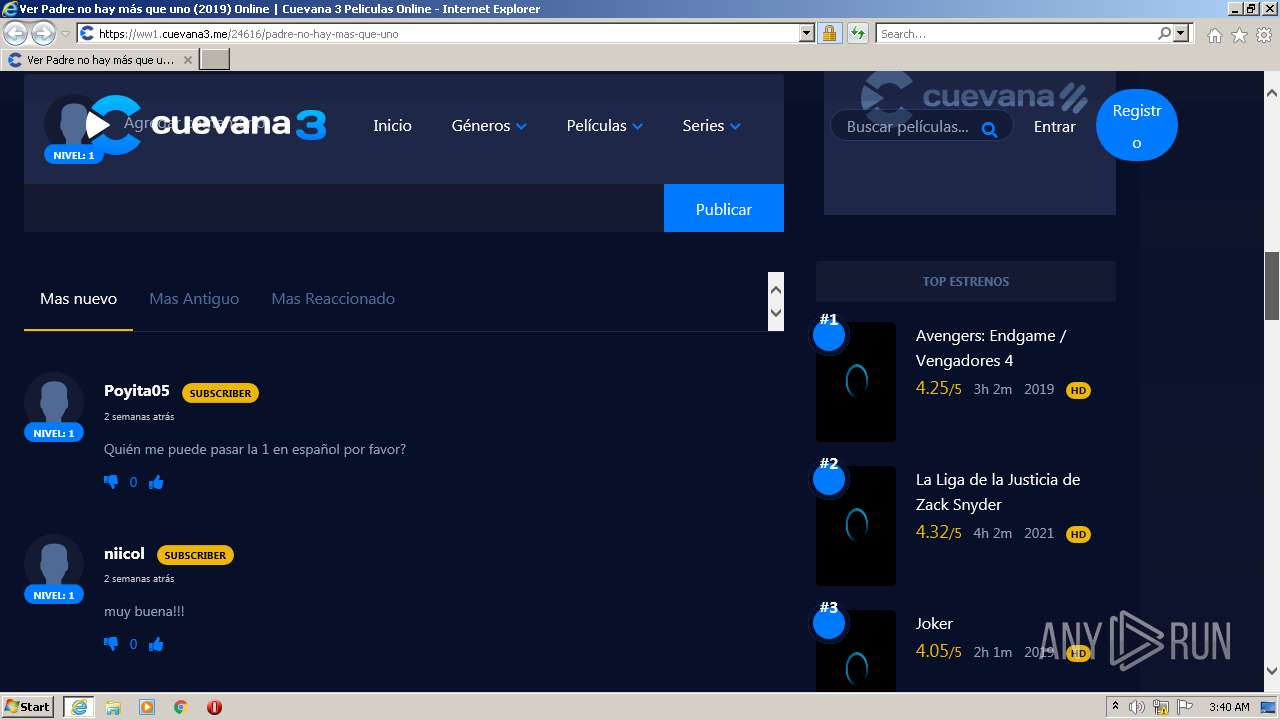Focus the browser address bar URL
This screenshot has width=1280, height=720.
[x=447, y=33]
